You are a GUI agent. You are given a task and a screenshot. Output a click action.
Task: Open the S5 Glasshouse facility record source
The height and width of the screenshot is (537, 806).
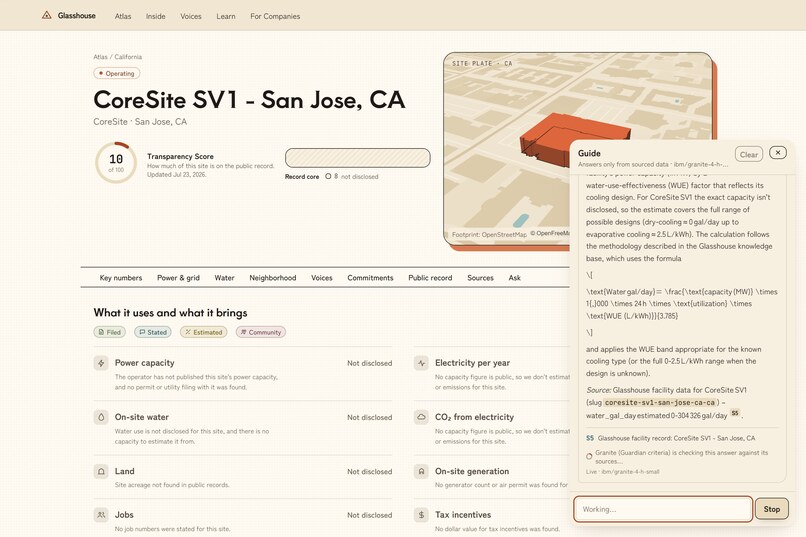click(671, 438)
